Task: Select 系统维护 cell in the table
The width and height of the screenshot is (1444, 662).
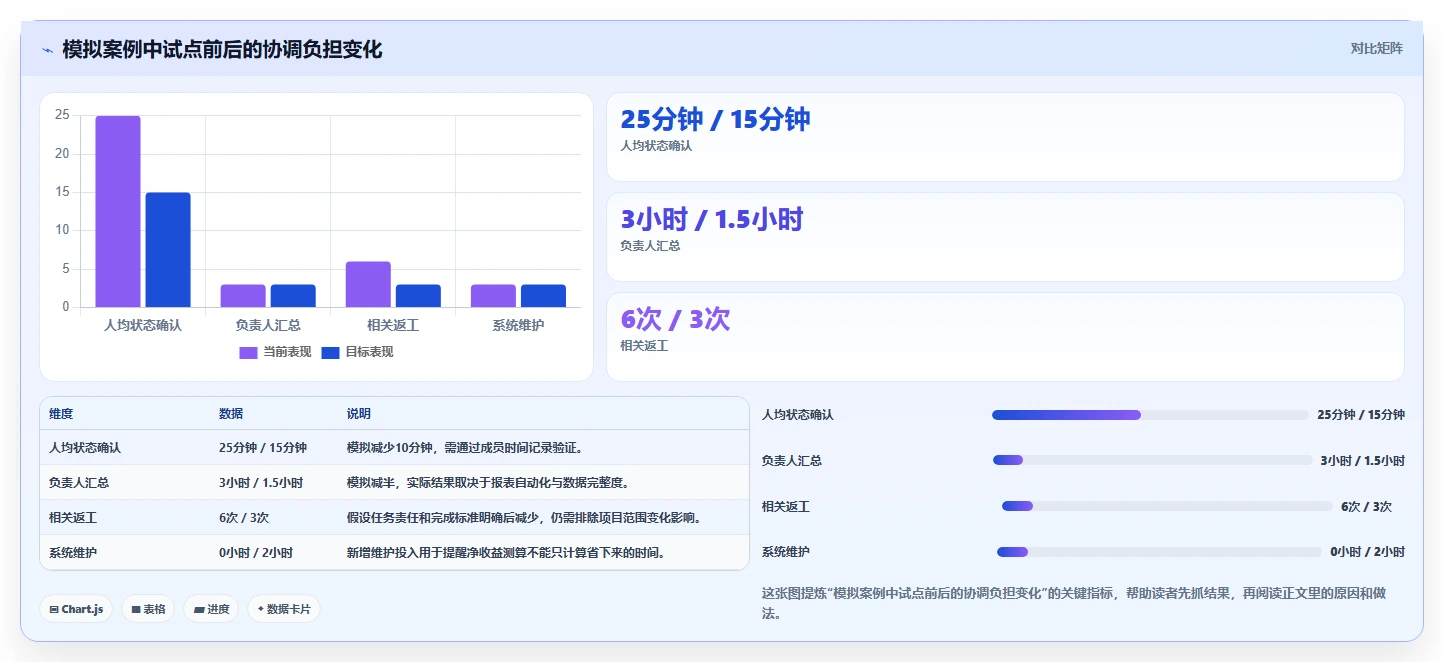Action: pos(73,552)
